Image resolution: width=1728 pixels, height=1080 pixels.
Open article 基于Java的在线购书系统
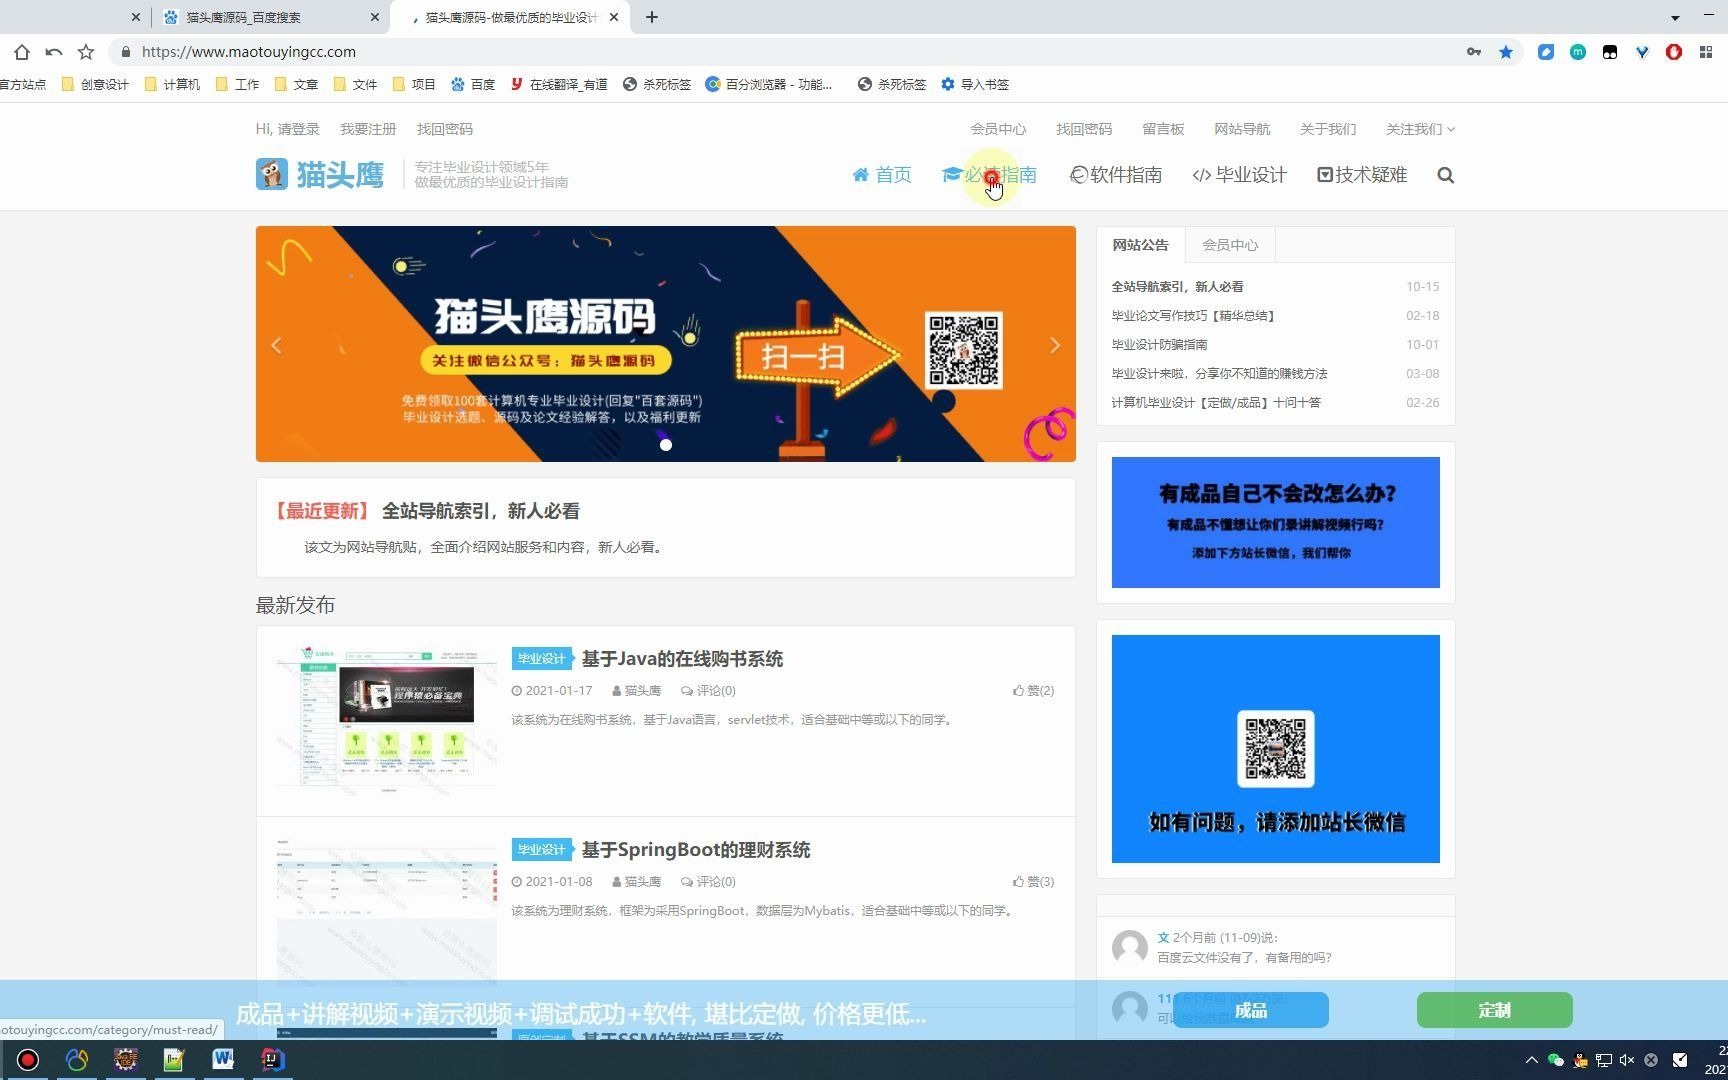(x=682, y=659)
